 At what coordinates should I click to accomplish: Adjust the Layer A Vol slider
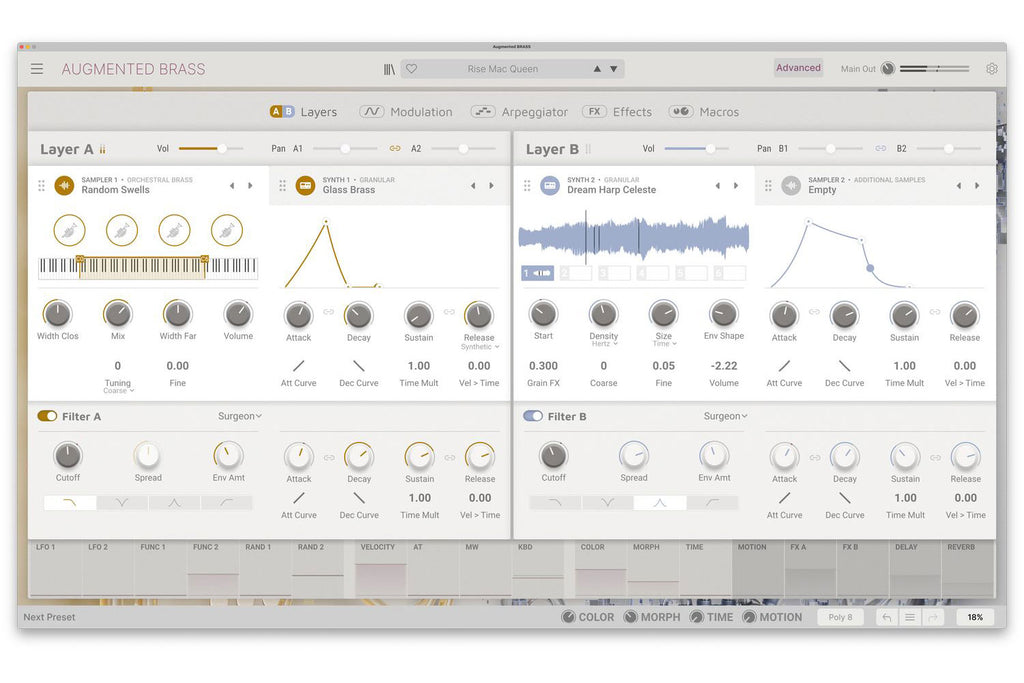pos(211,148)
